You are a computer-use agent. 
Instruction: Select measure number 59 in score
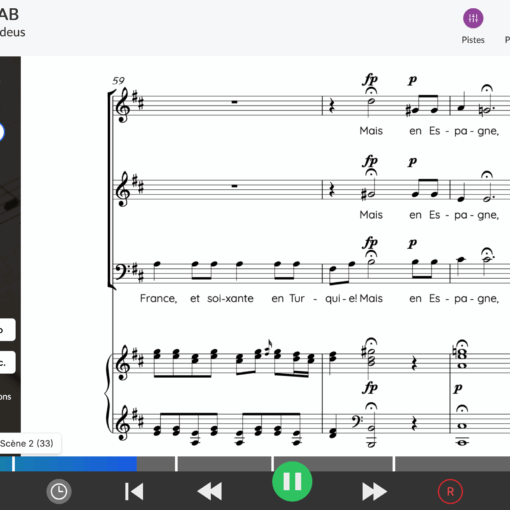(118, 81)
